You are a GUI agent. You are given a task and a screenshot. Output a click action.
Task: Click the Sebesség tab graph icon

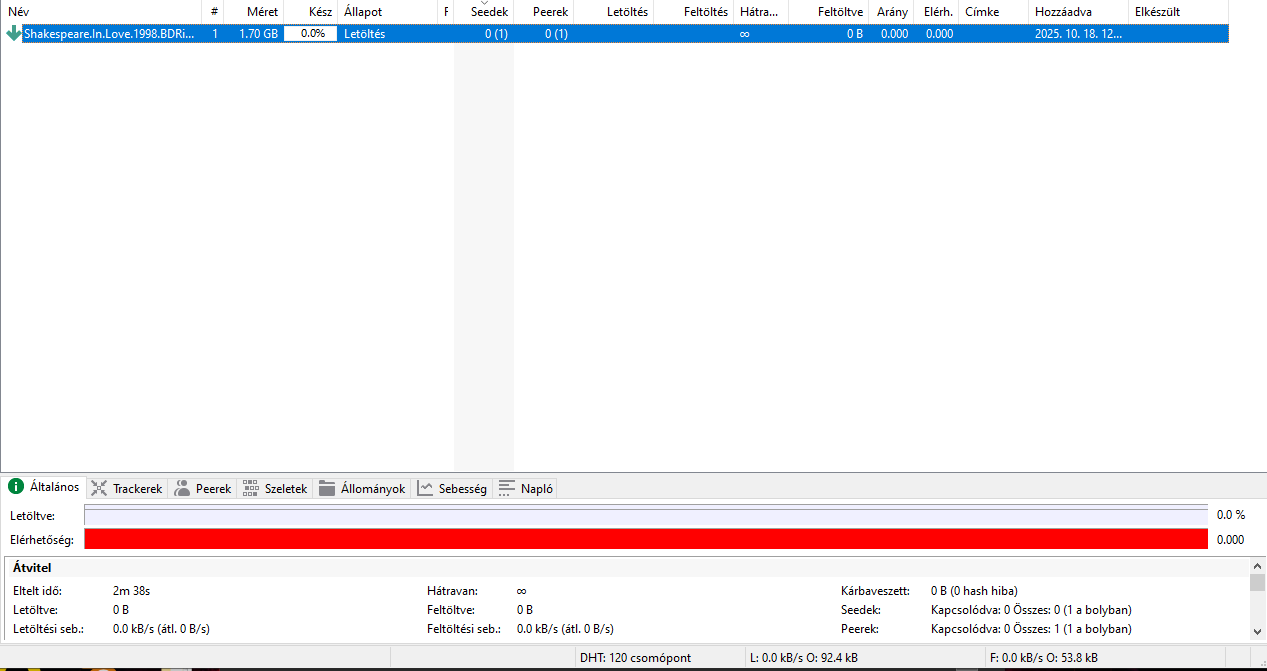425,488
